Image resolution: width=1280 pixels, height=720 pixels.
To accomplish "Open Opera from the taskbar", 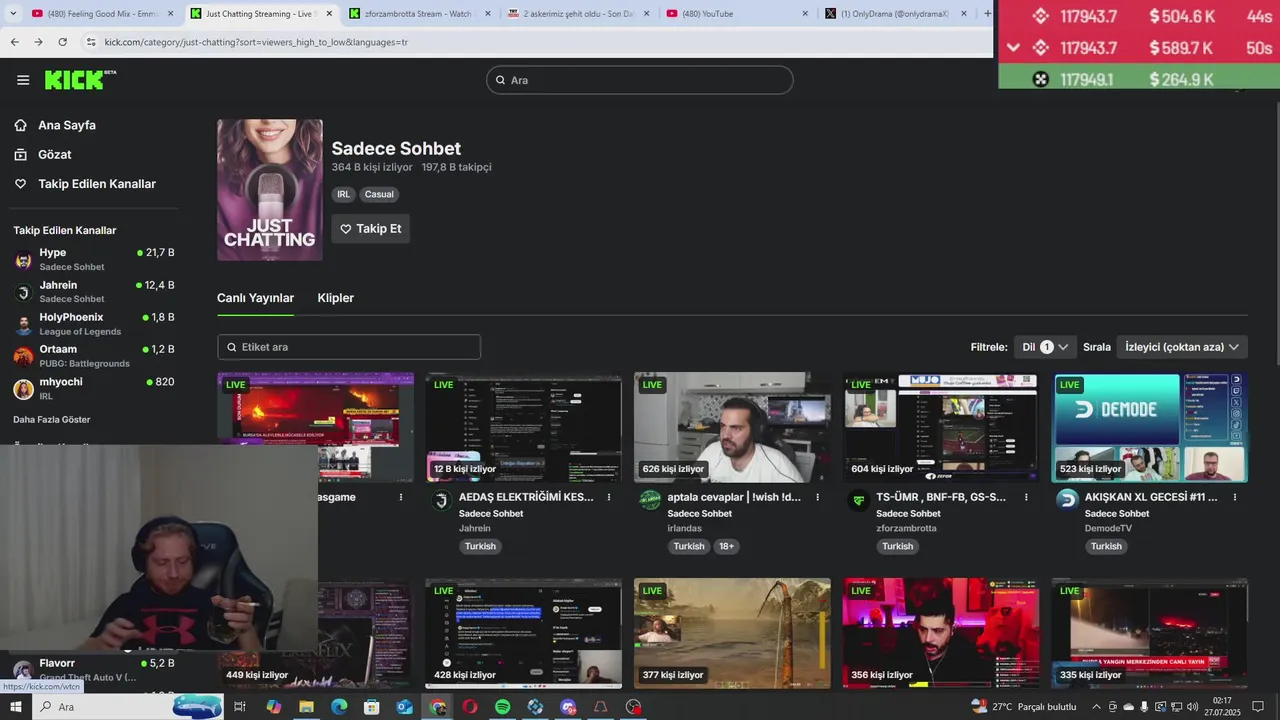I will coord(470,707).
